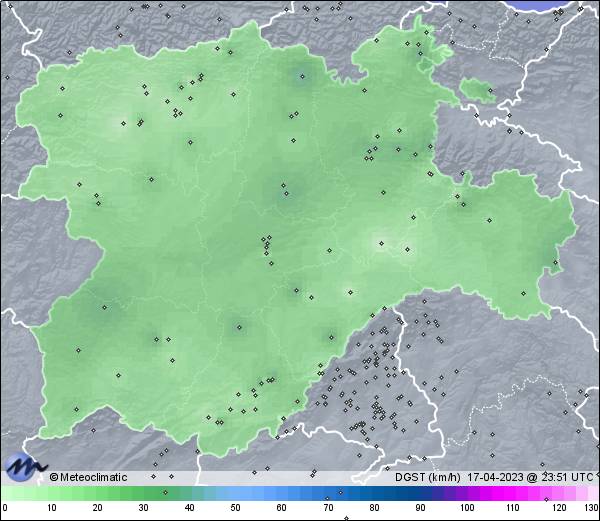Image resolution: width=600 pixels, height=521 pixels.
Task: Click the DGST (km/h) label
Action: tap(428, 477)
